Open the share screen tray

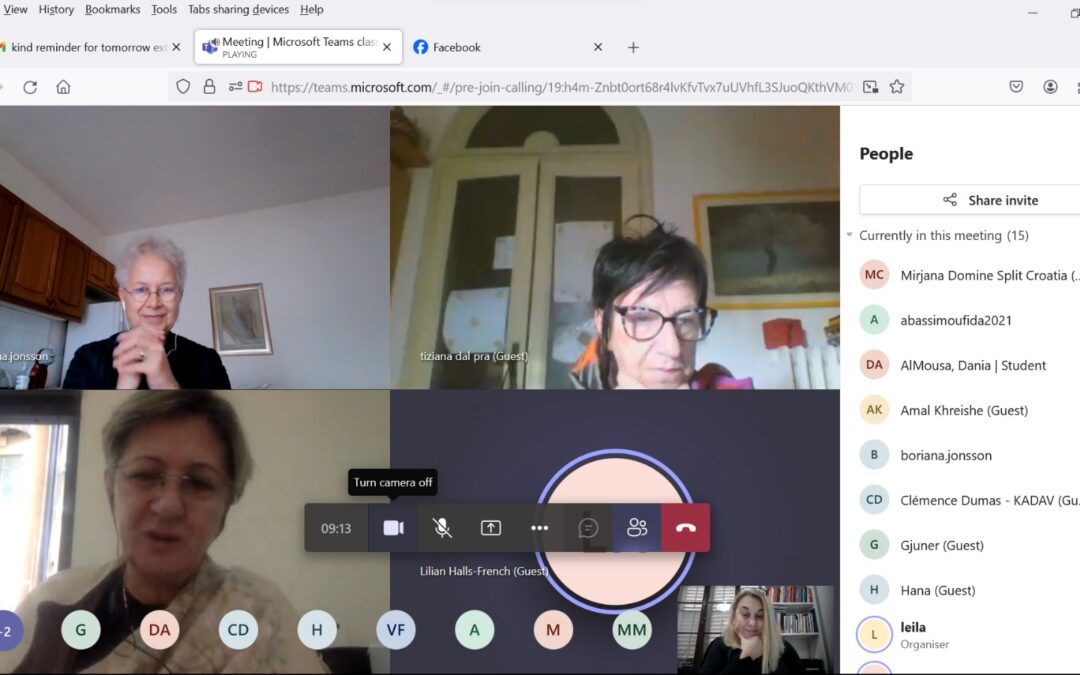point(491,528)
